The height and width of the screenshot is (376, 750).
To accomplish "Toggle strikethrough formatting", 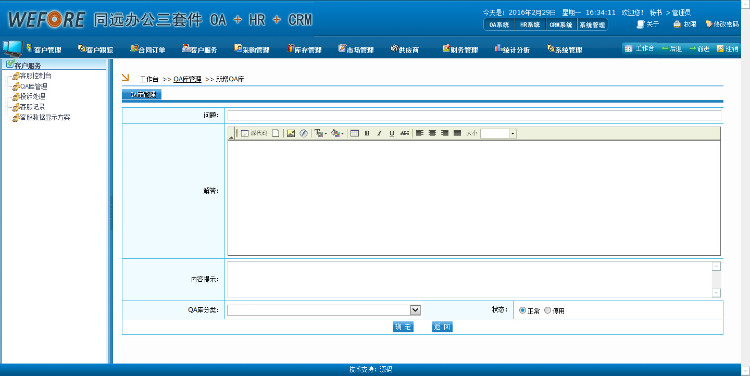I will pyautogui.click(x=405, y=133).
